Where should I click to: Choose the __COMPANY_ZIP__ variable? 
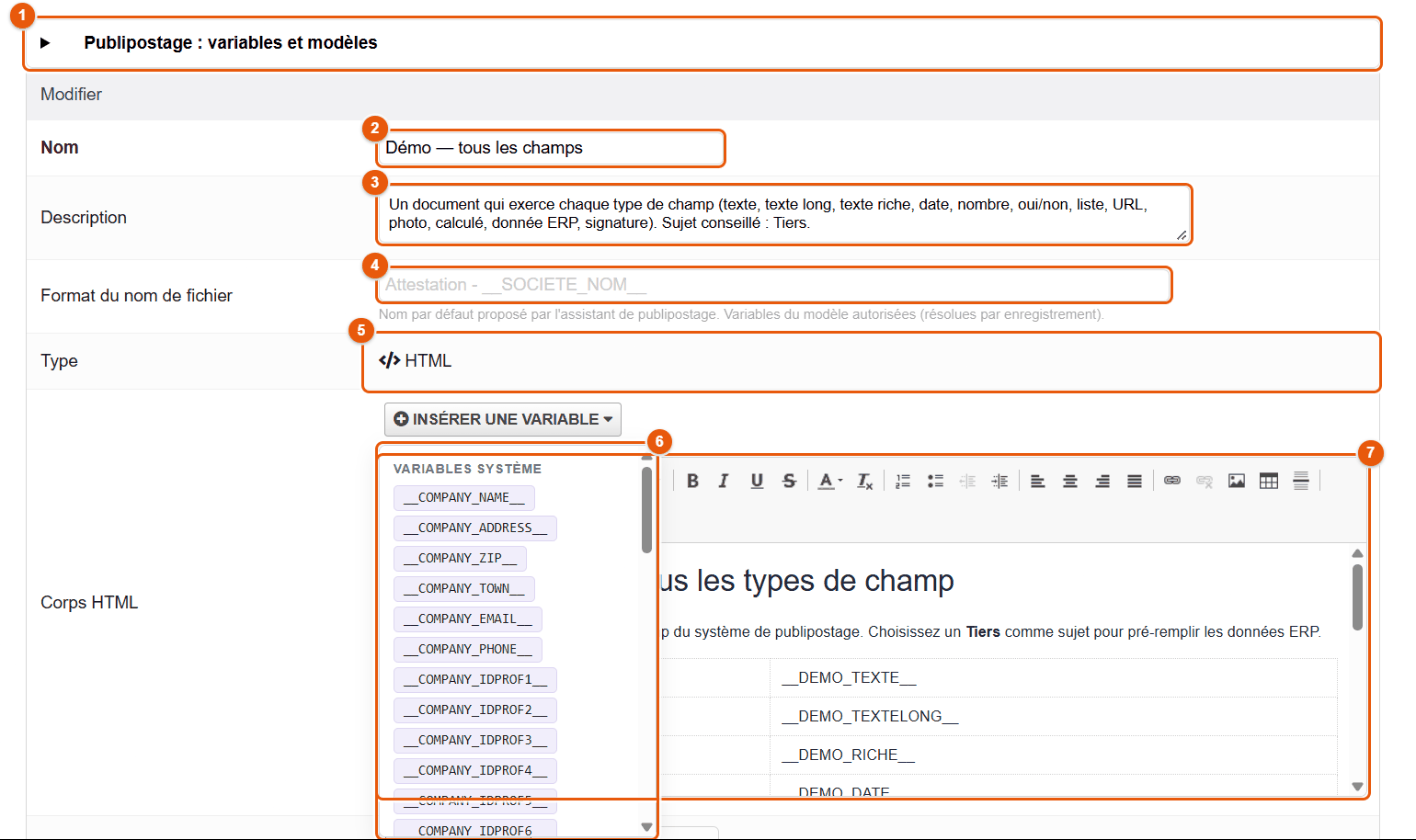pos(461,558)
